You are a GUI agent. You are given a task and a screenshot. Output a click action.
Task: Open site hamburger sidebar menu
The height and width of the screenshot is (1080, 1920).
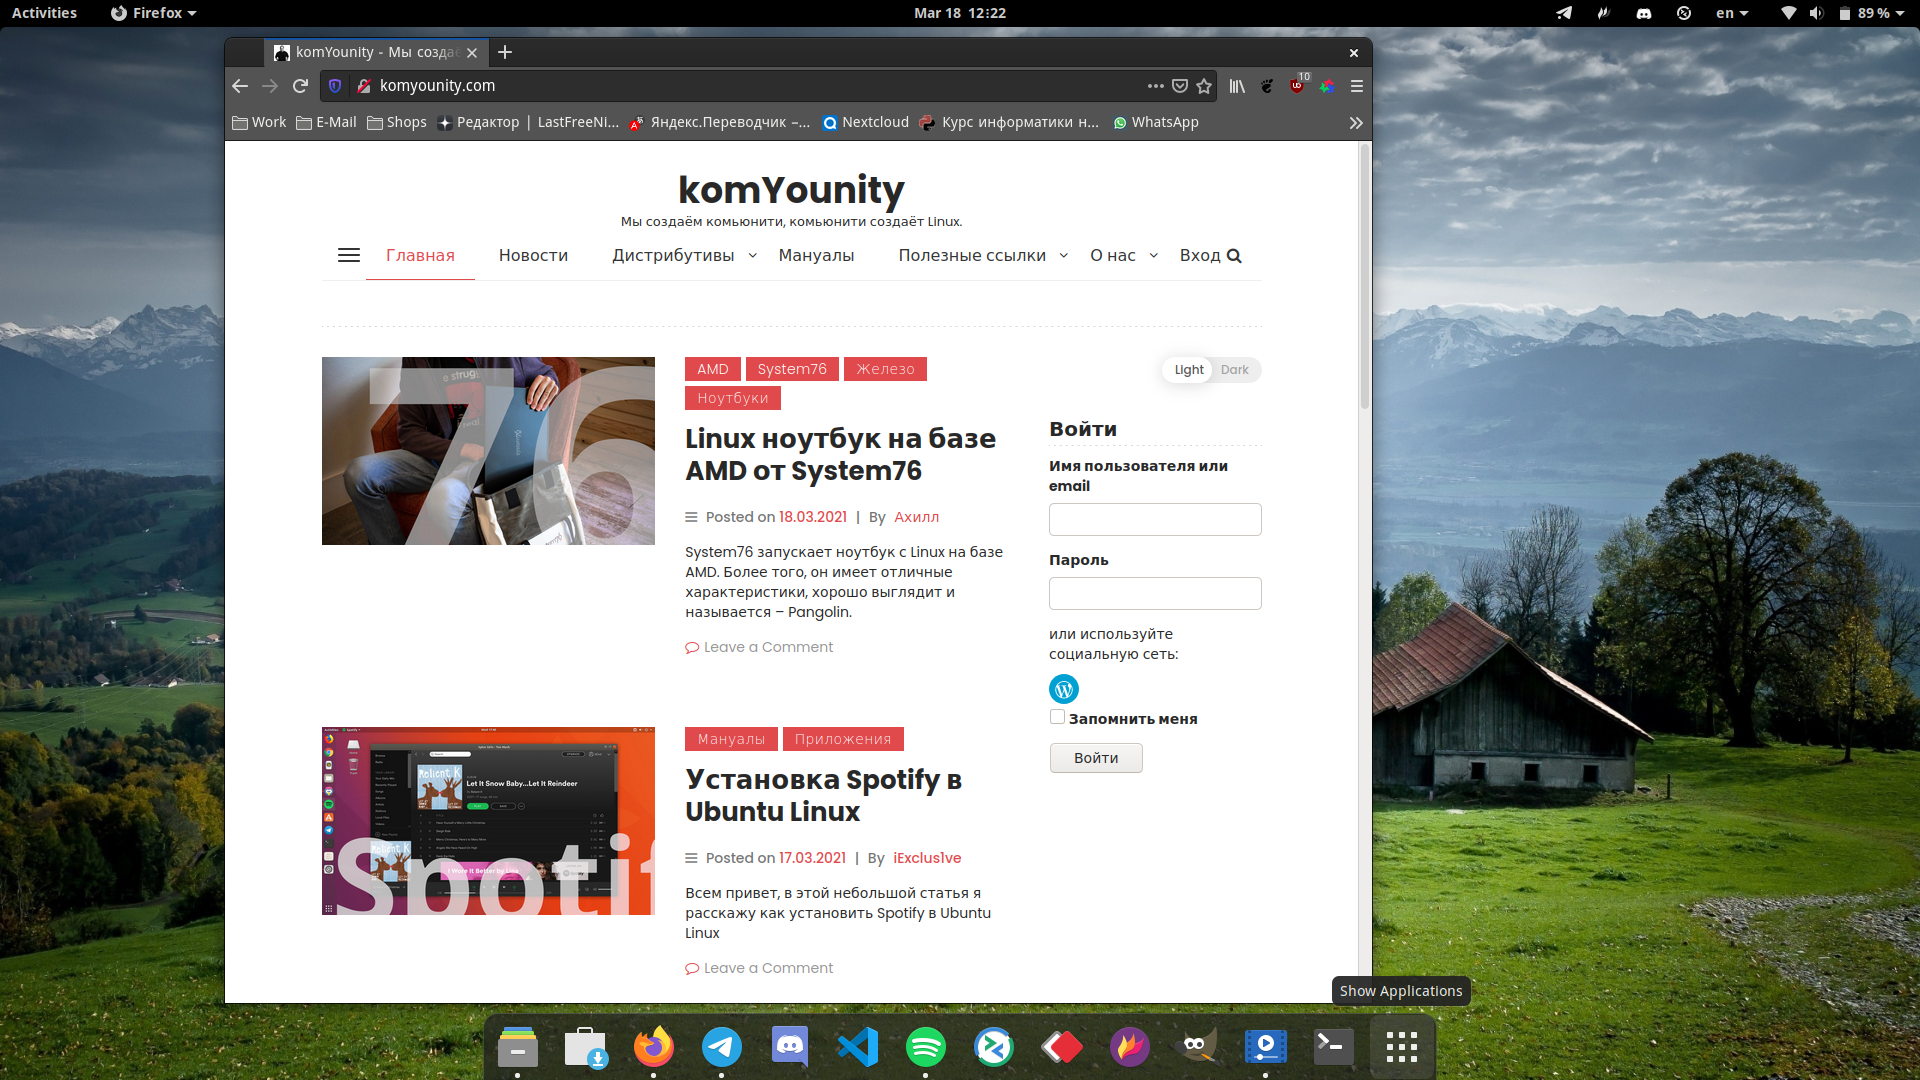[x=349, y=255]
